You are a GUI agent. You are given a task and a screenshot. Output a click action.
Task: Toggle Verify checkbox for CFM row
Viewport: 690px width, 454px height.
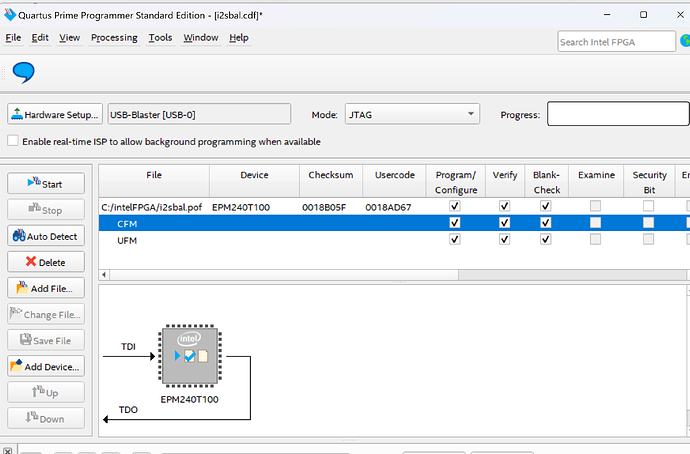504,223
